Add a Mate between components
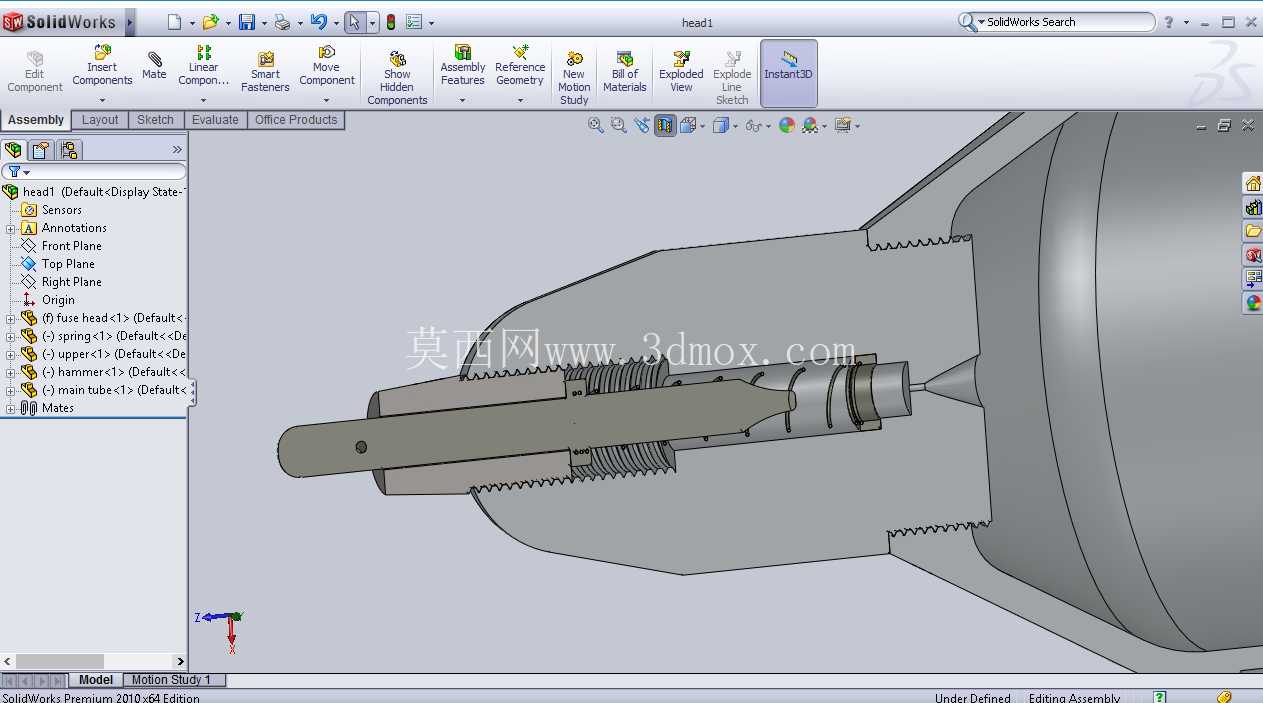The width and height of the screenshot is (1263, 703). pyautogui.click(x=154, y=66)
